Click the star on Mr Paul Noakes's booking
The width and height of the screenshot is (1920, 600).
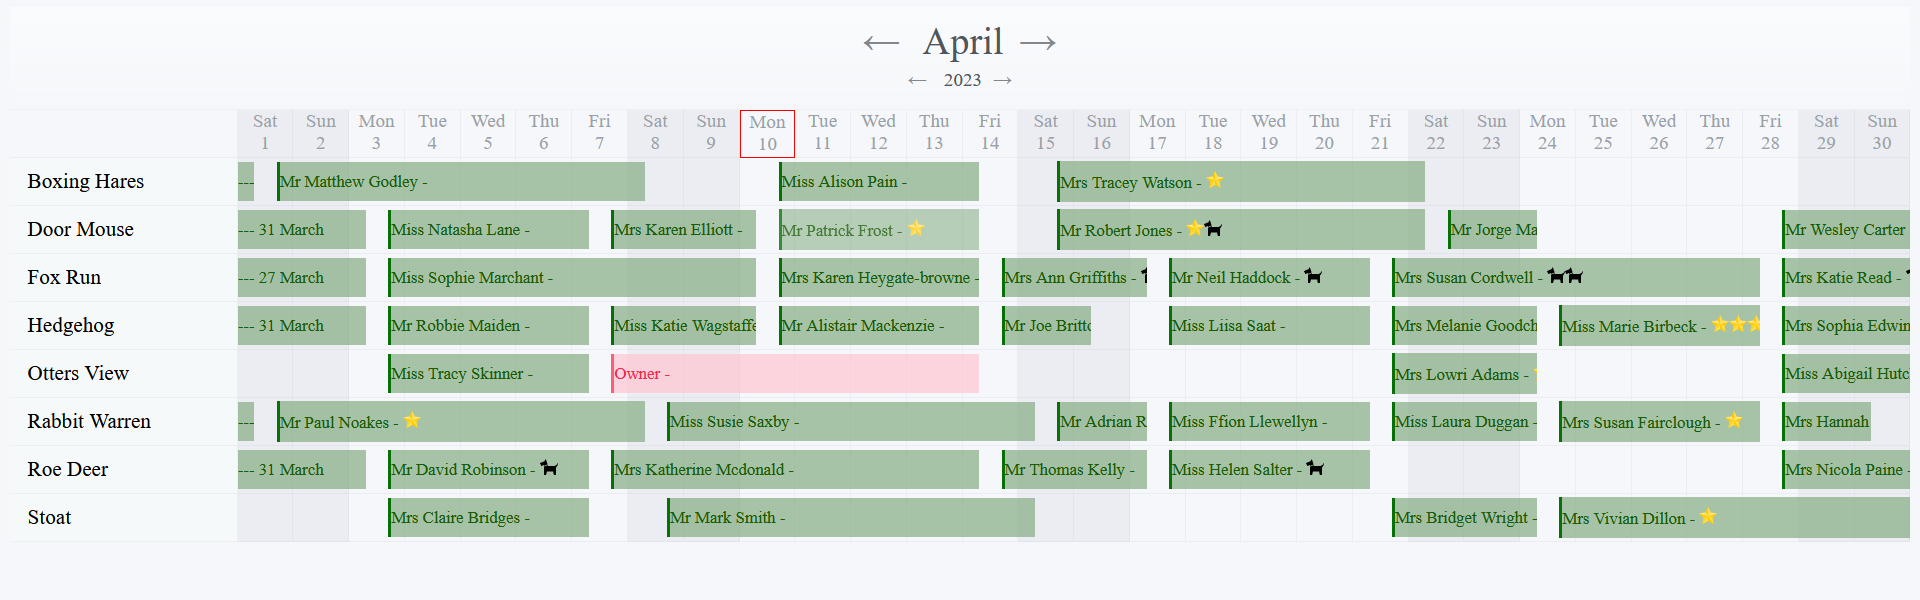412,421
